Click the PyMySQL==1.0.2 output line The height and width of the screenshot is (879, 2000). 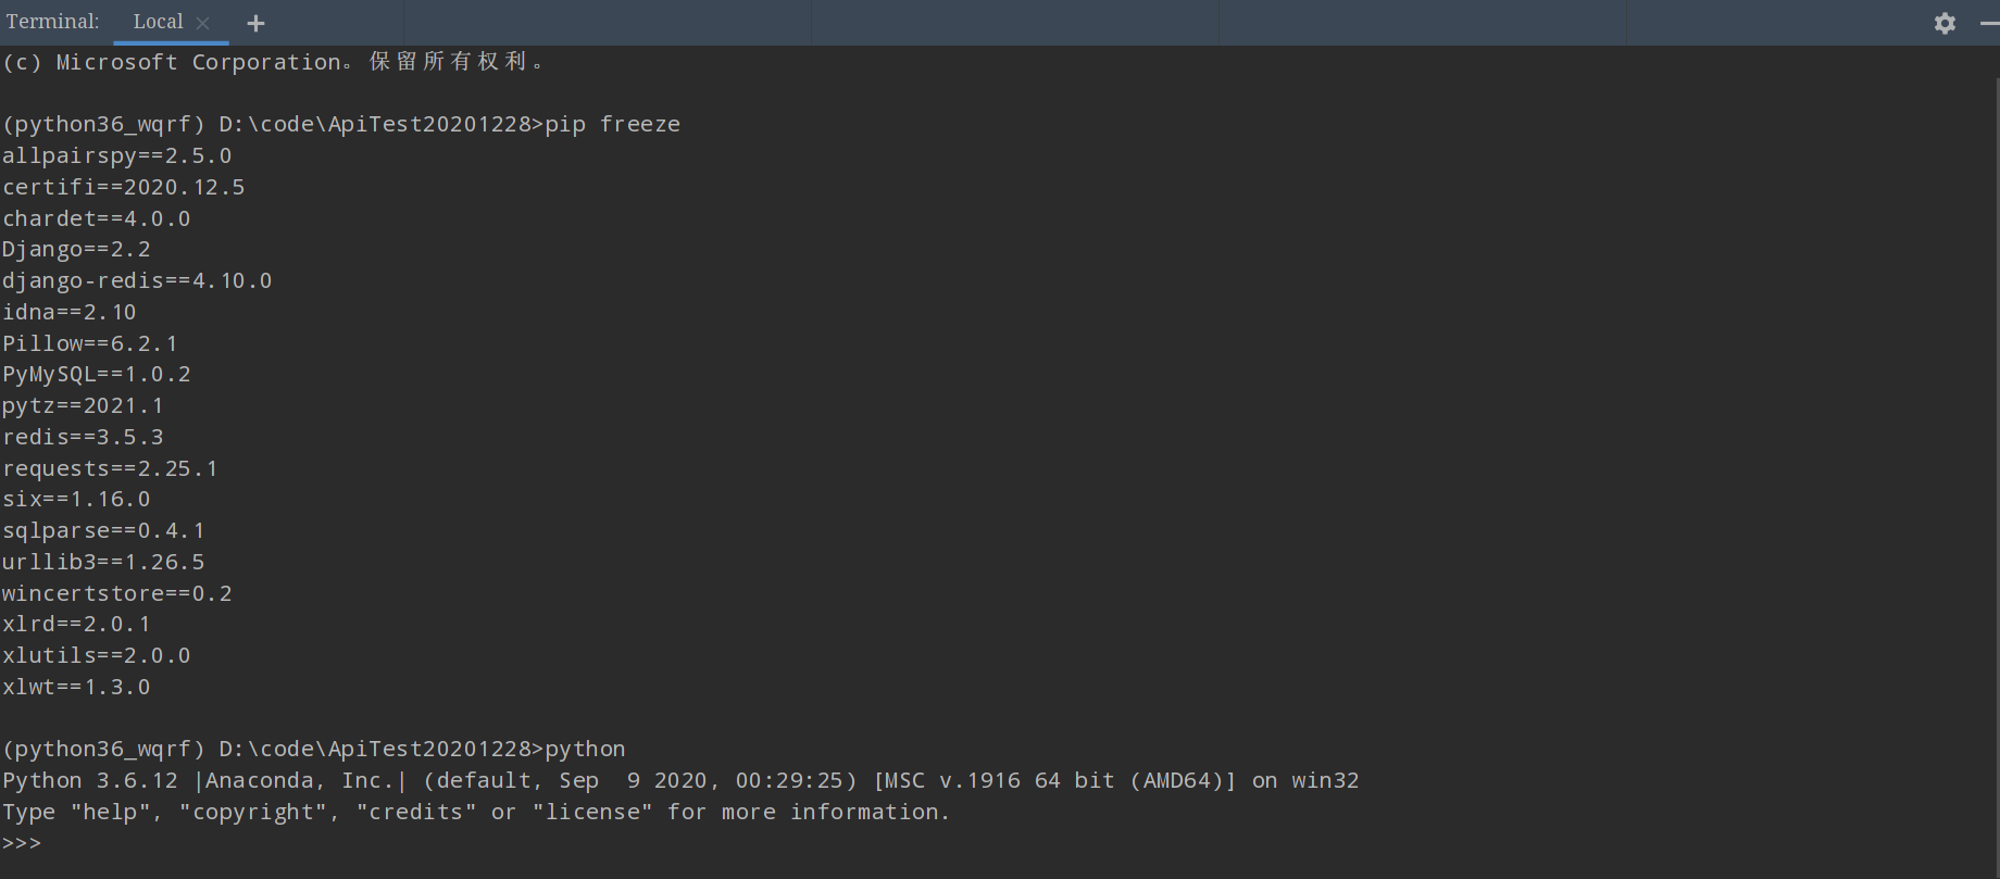(x=96, y=374)
